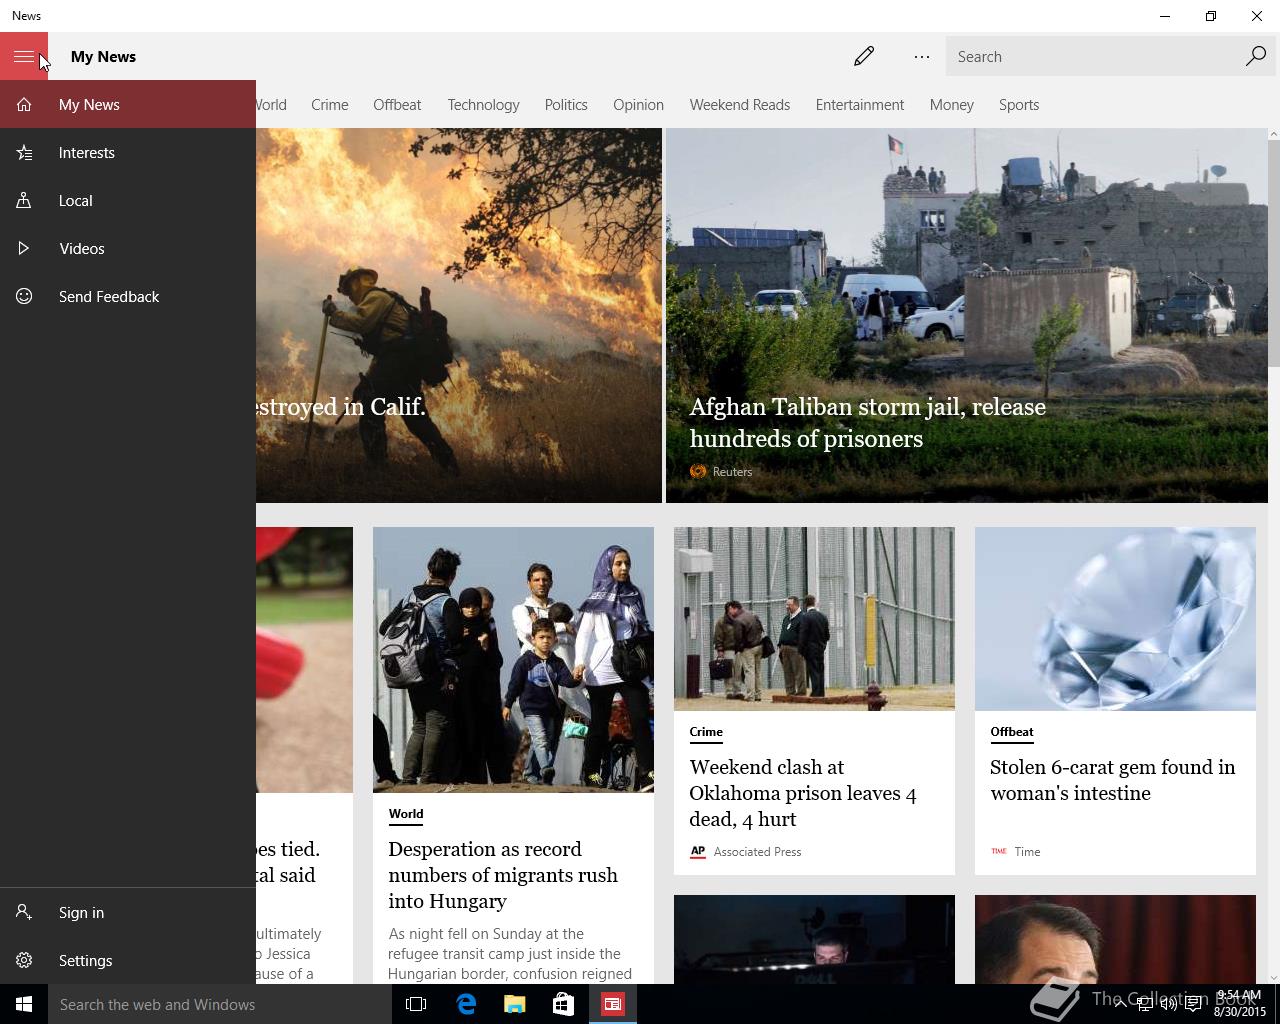Open the Windows Start button
This screenshot has width=1280, height=1024.
pos(24,1004)
